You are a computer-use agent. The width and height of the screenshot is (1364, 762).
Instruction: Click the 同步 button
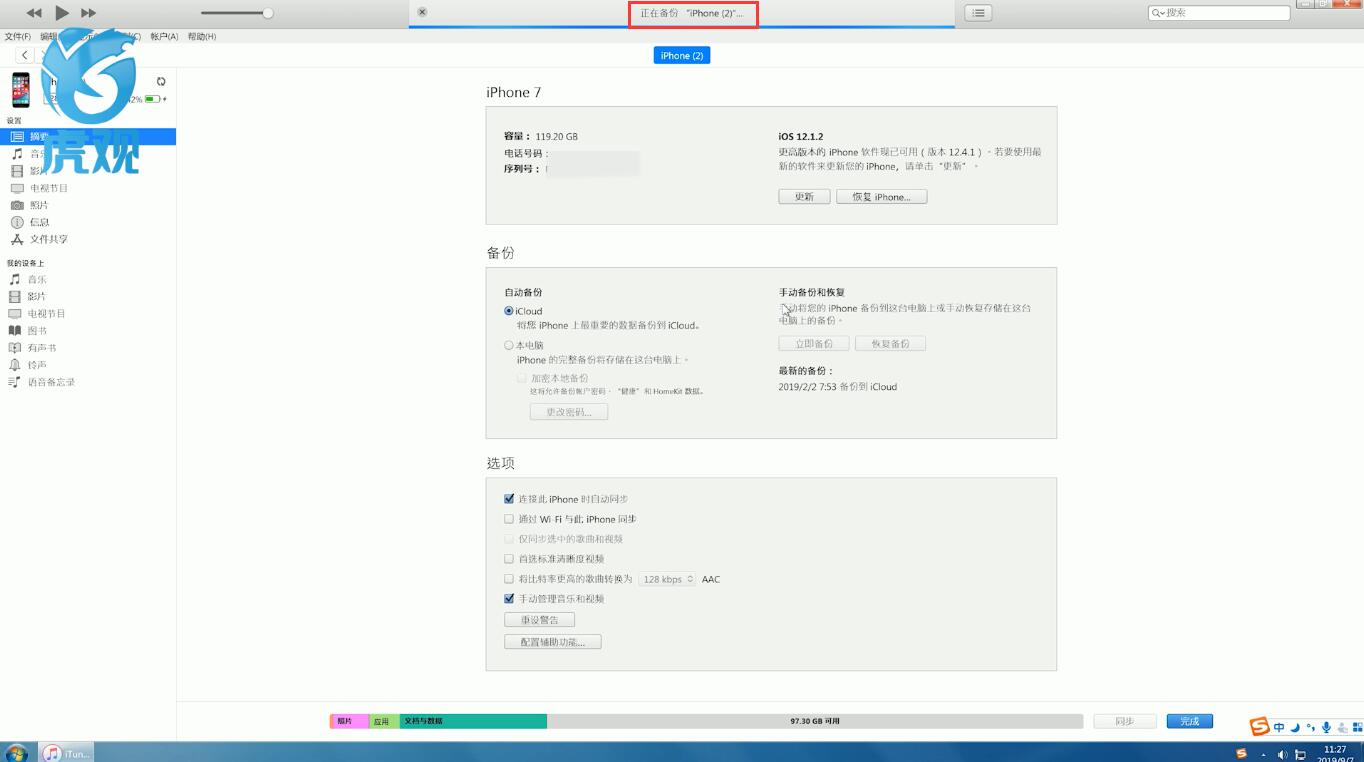(1125, 721)
